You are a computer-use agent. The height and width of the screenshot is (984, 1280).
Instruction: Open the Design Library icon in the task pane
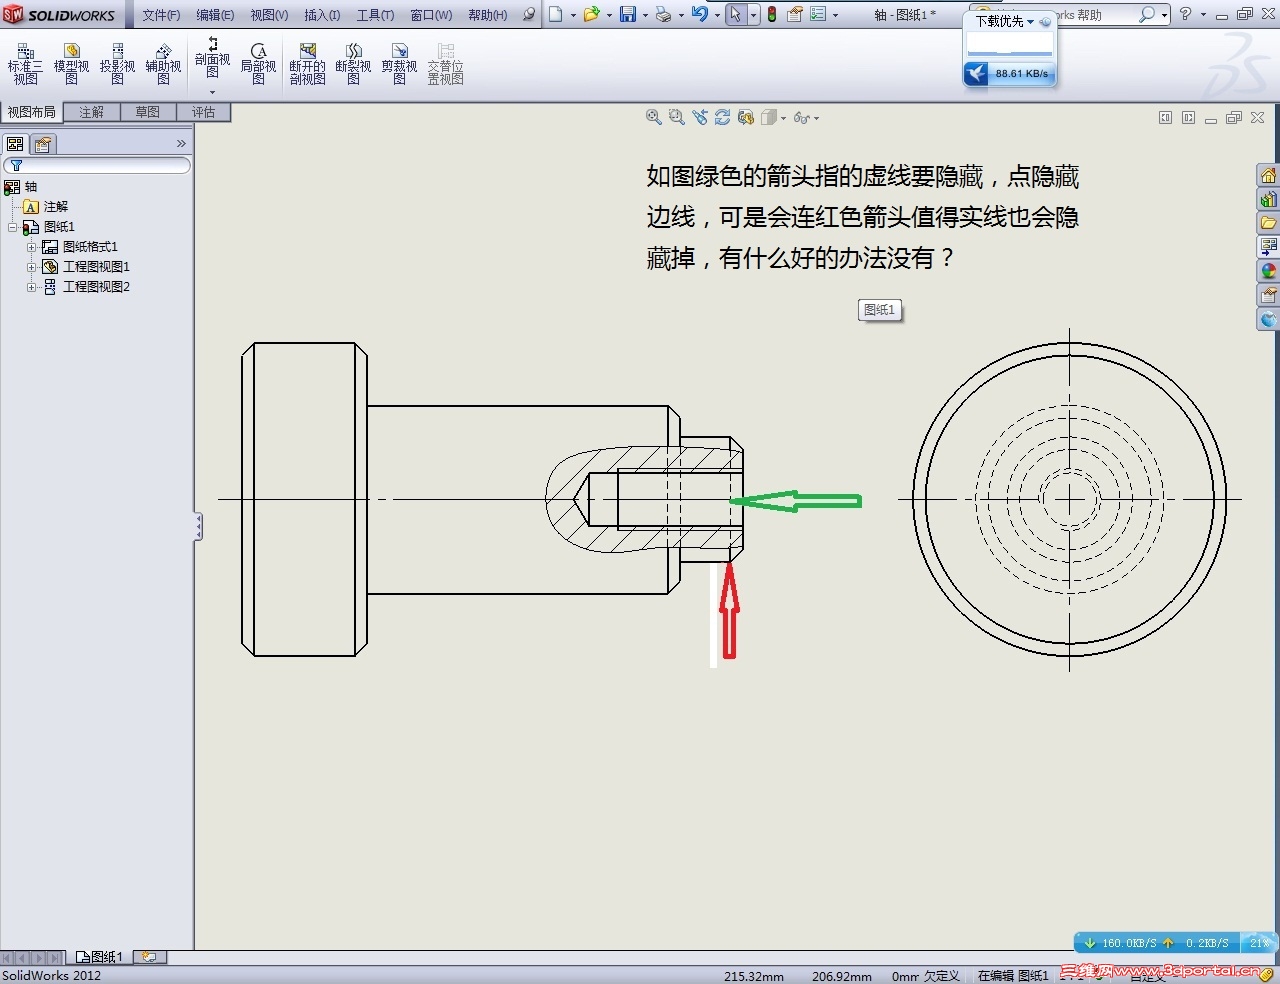point(1268,199)
